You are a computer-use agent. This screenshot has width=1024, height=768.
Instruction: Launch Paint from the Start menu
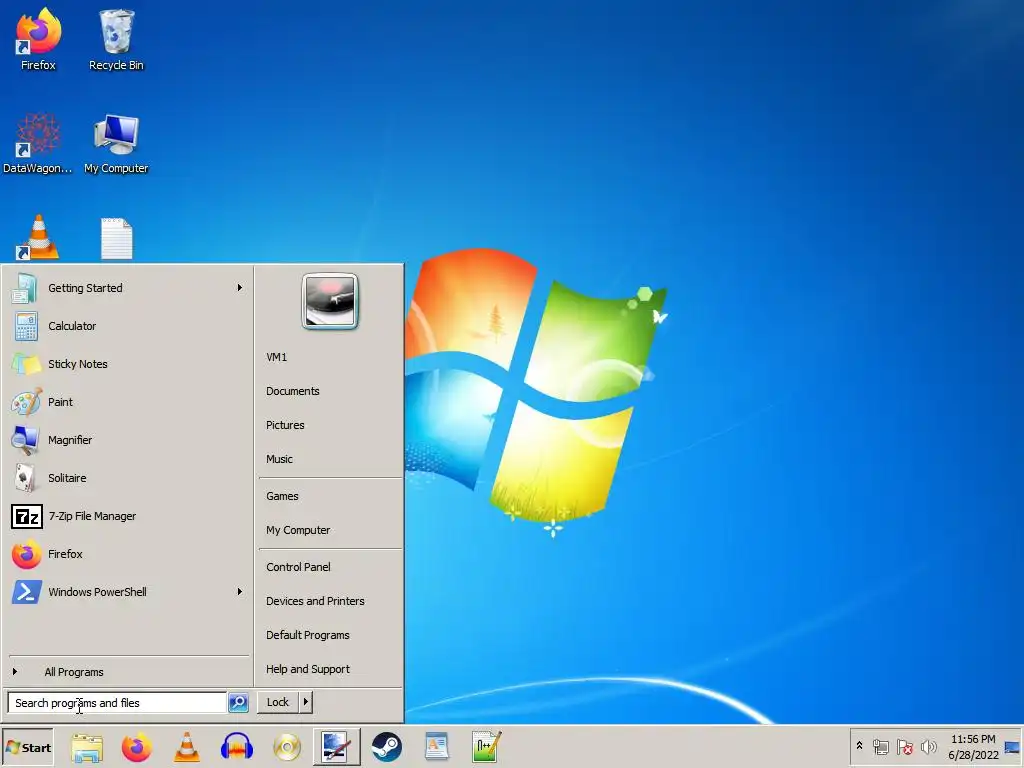(127, 402)
